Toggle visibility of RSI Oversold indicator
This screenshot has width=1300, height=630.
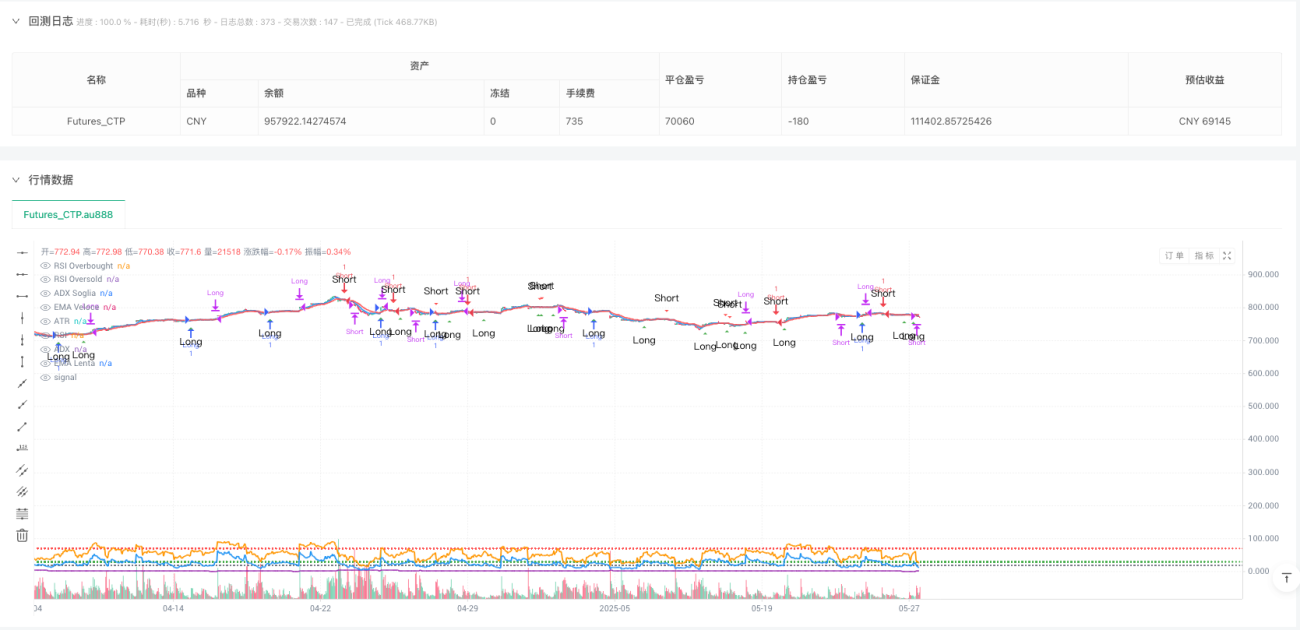[45, 279]
